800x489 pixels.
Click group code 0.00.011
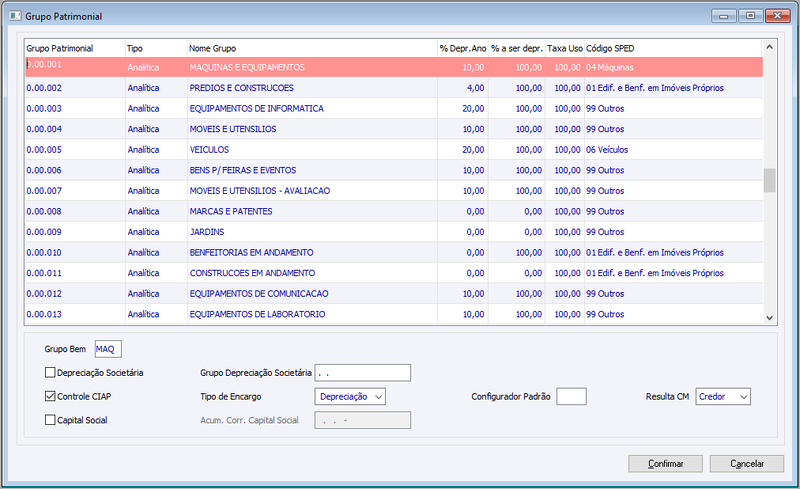pyautogui.click(x=44, y=273)
